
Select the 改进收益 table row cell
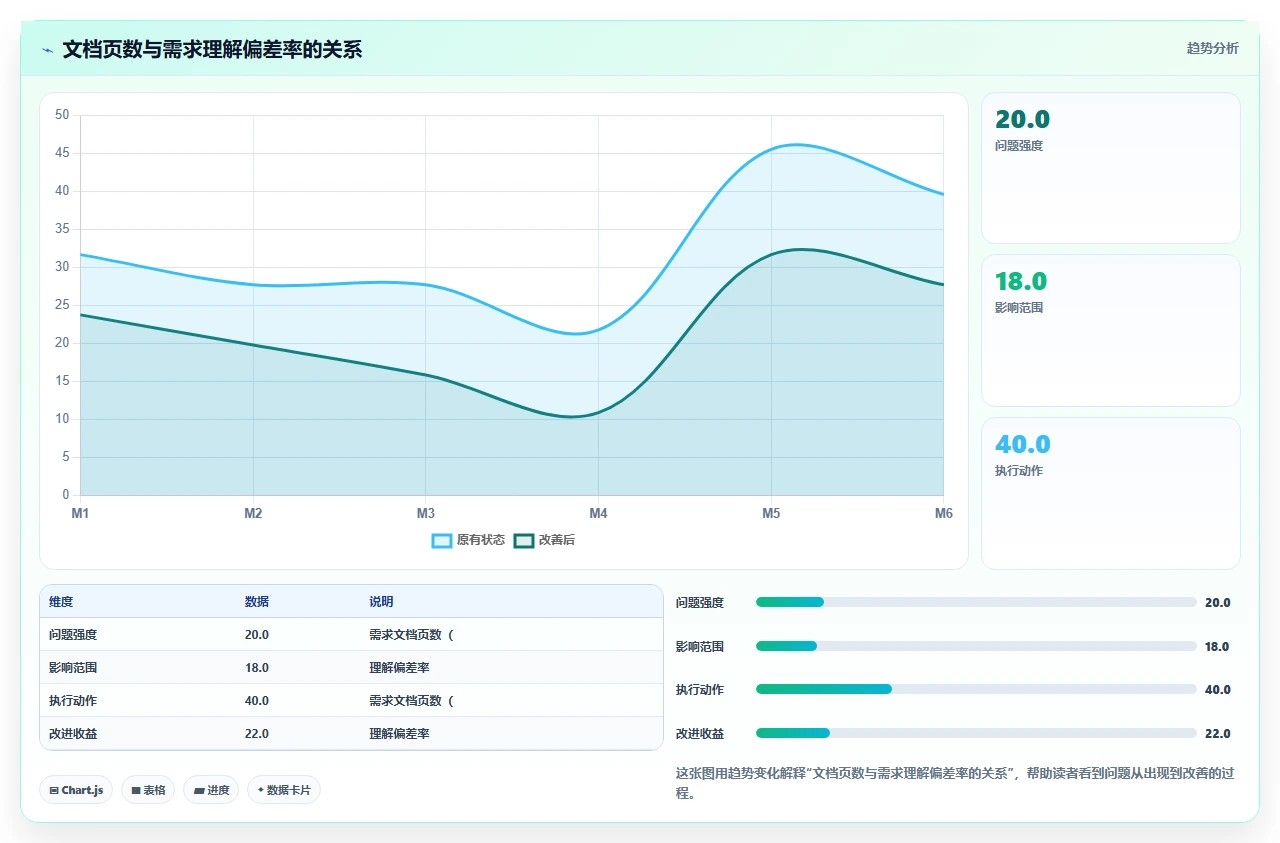73,733
